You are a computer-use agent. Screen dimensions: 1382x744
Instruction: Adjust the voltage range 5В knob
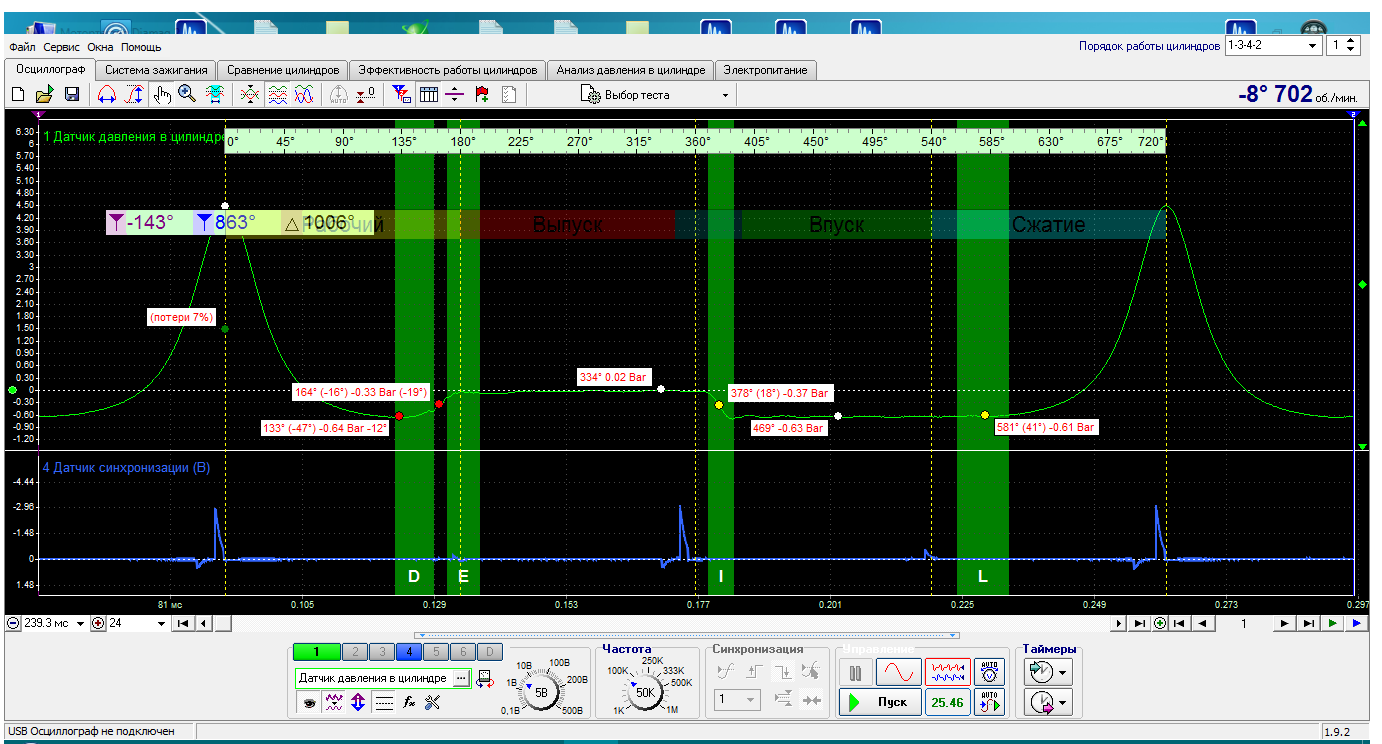(x=541, y=692)
